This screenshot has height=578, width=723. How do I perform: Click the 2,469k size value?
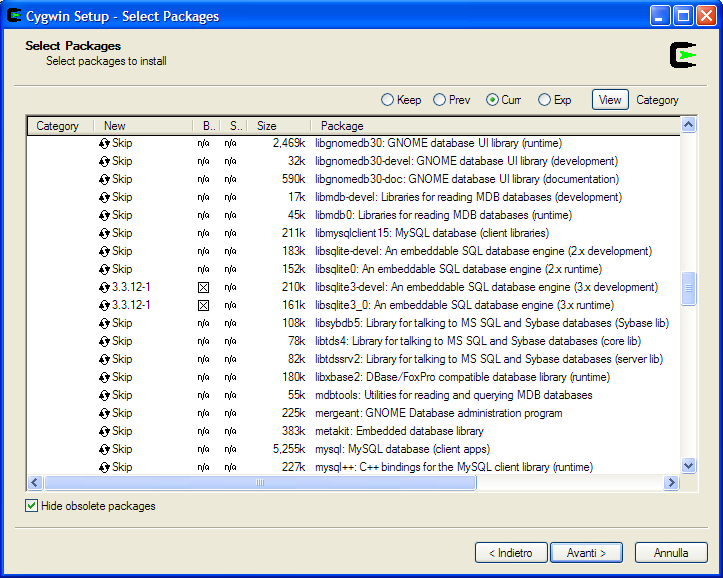(x=289, y=143)
